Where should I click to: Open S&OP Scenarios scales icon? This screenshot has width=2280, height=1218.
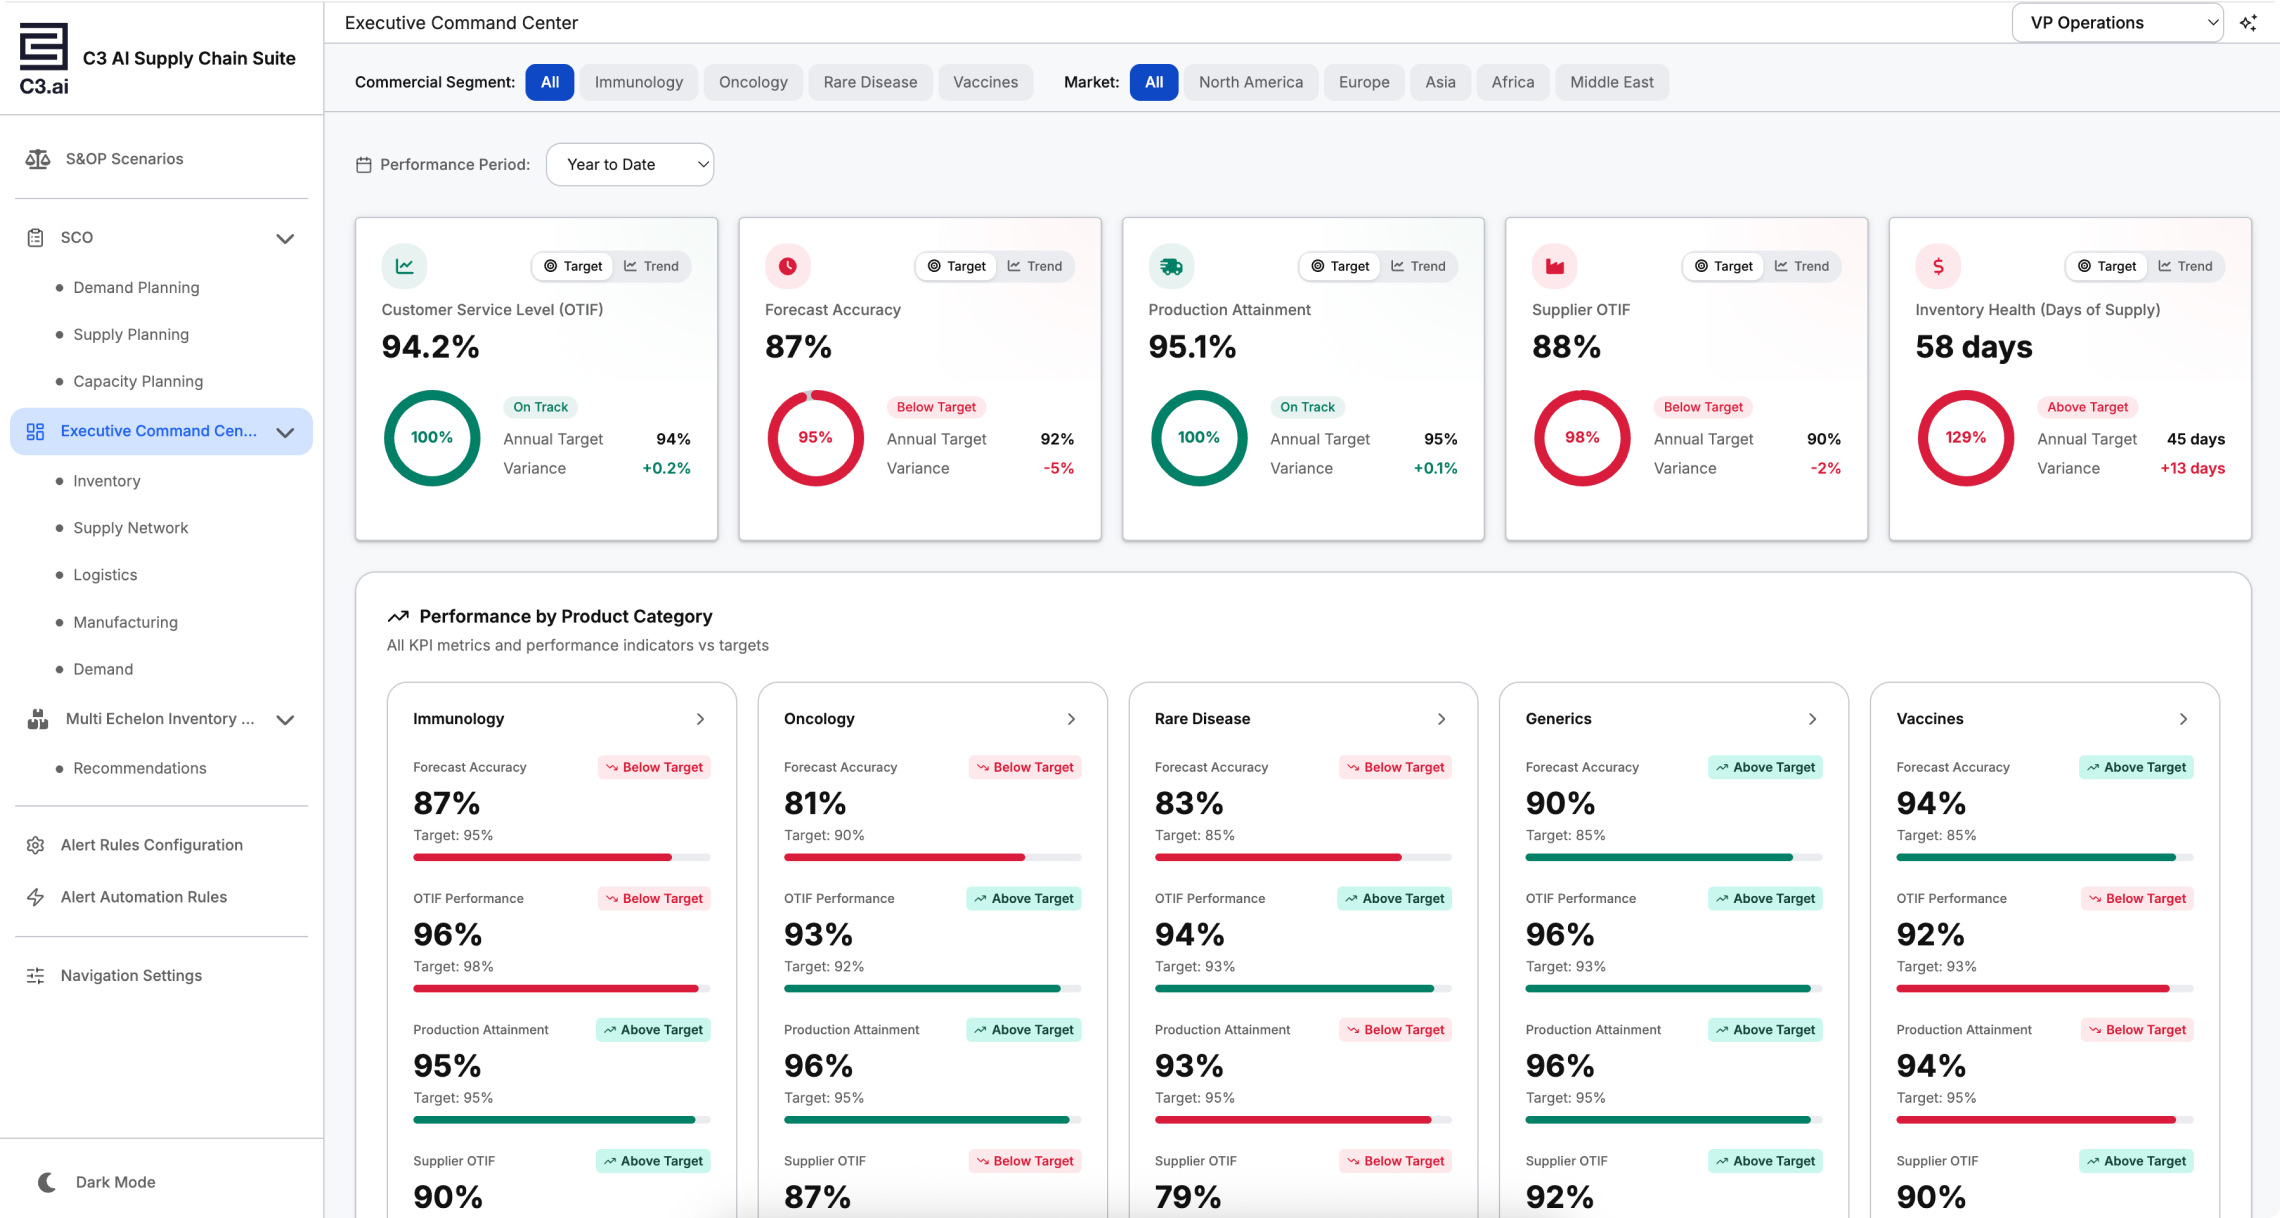pos(37,159)
